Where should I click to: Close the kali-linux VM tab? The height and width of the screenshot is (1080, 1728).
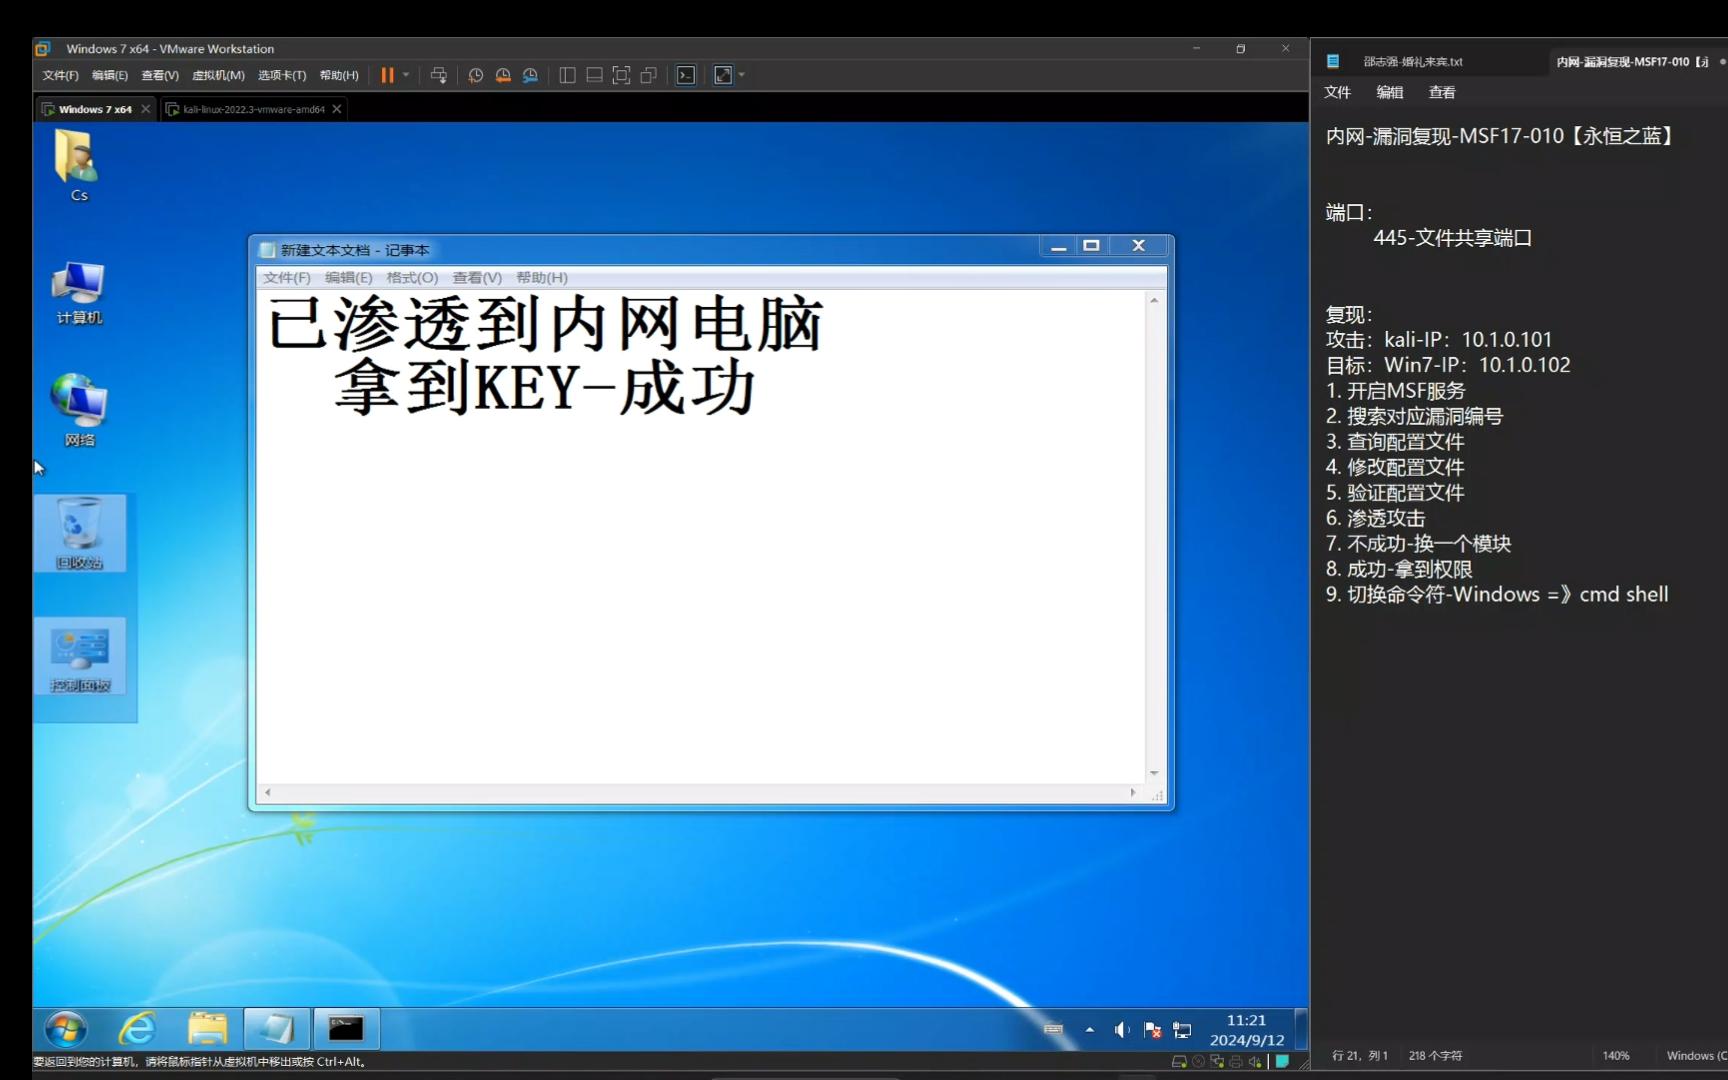pyautogui.click(x=337, y=109)
